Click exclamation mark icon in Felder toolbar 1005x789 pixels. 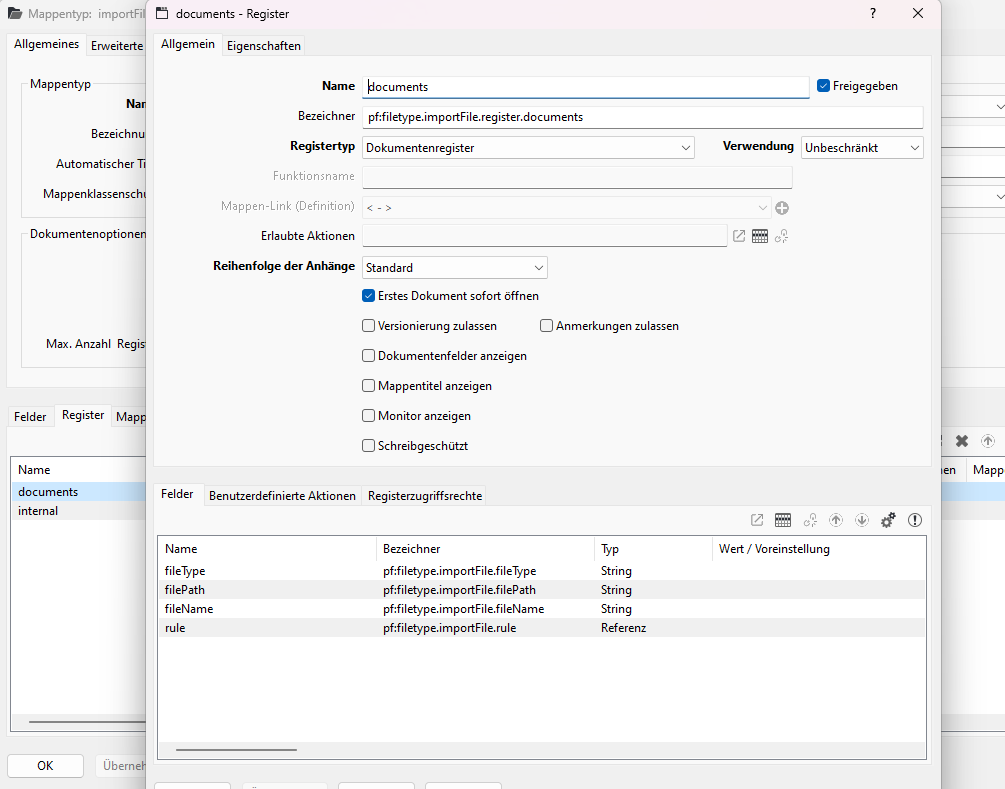pos(915,520)
